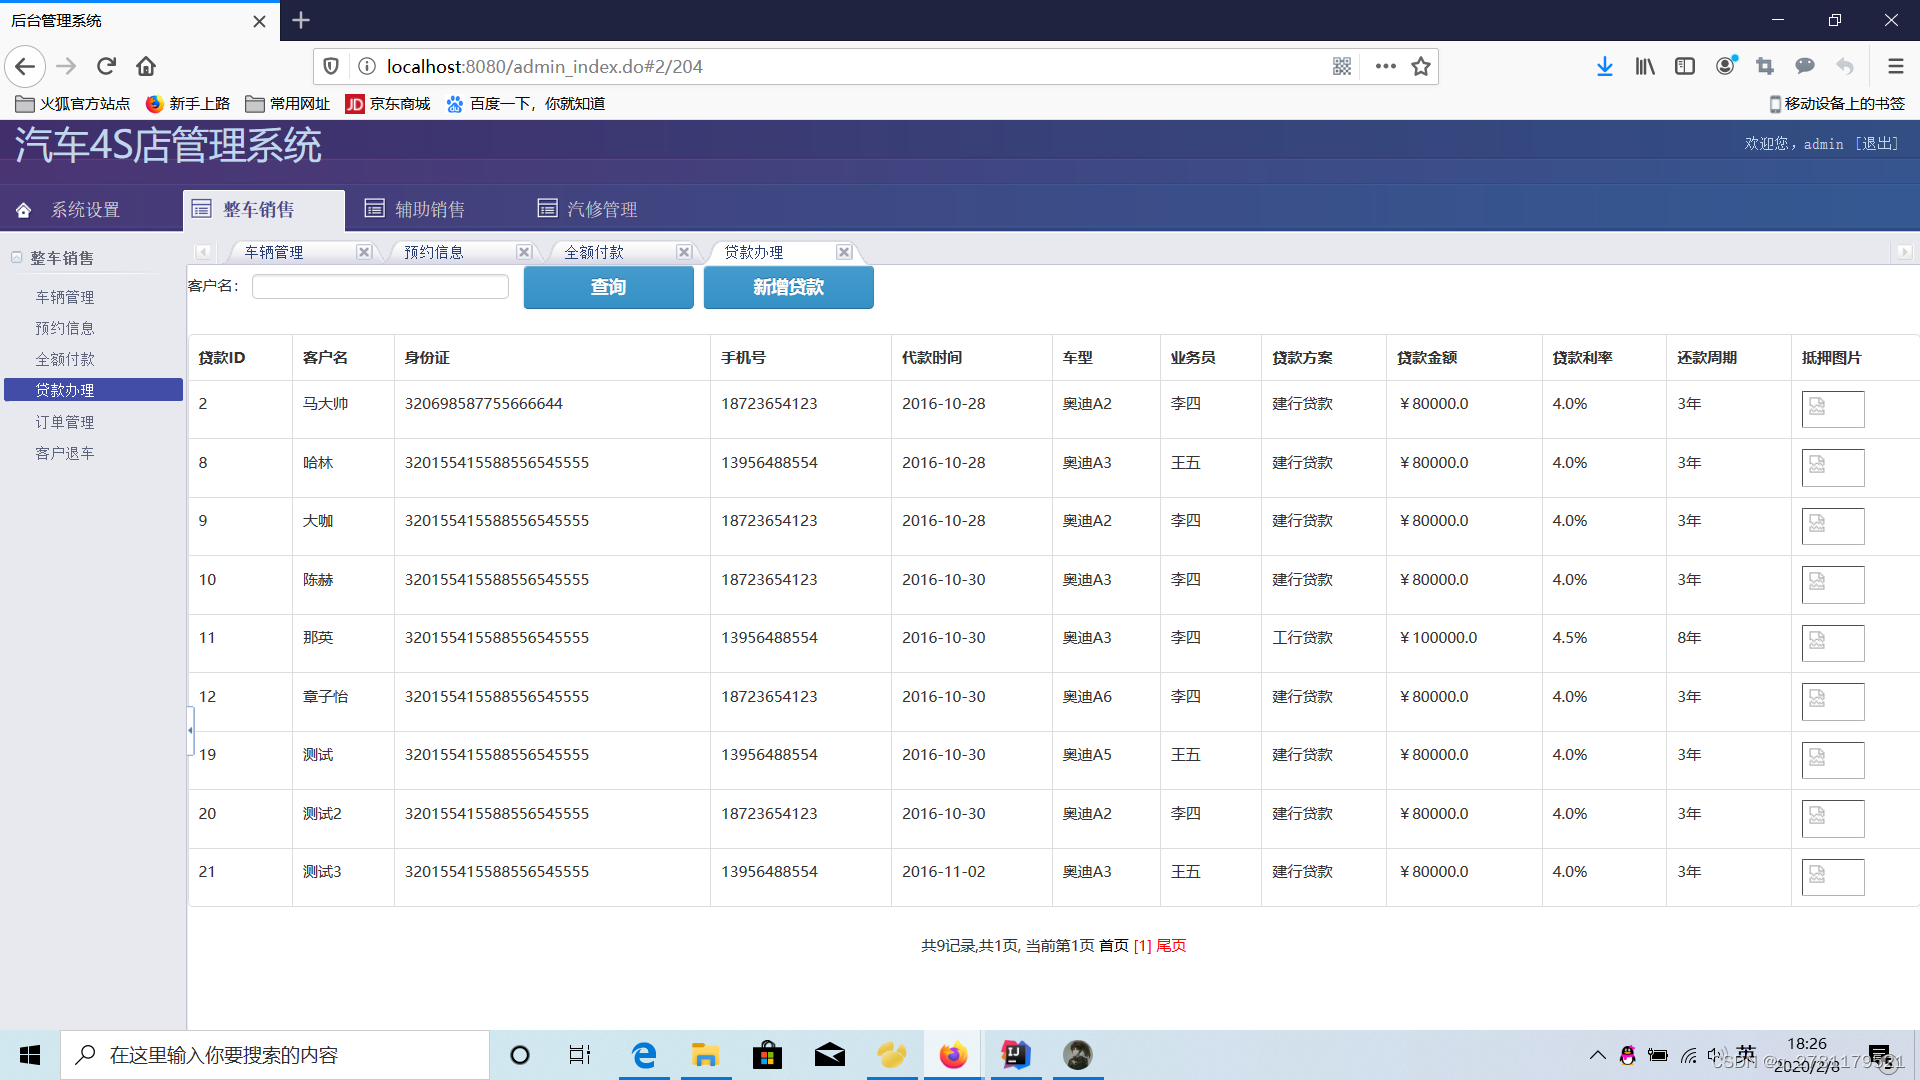Image resolution: width=1920 pixels, height=1080 pixels.
Task: Open 移动设备上的书签 folder
Action: [1837, 104]
